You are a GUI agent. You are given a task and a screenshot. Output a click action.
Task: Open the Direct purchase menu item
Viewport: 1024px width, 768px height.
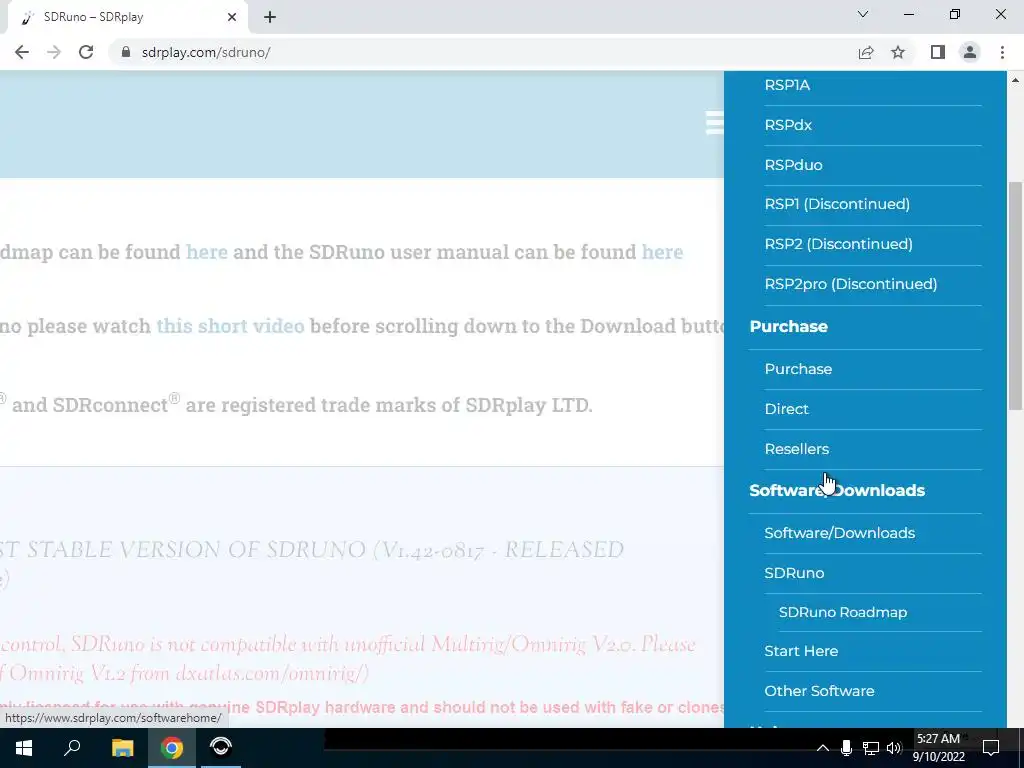(786, 409)
